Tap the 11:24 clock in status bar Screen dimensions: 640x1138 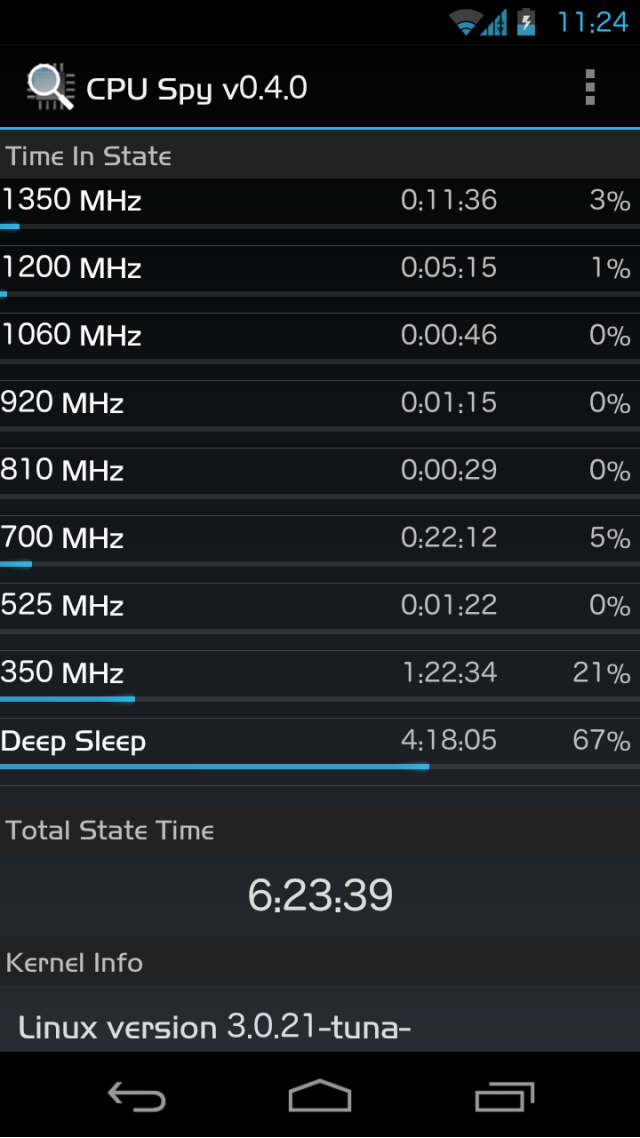tap(592, 23)
